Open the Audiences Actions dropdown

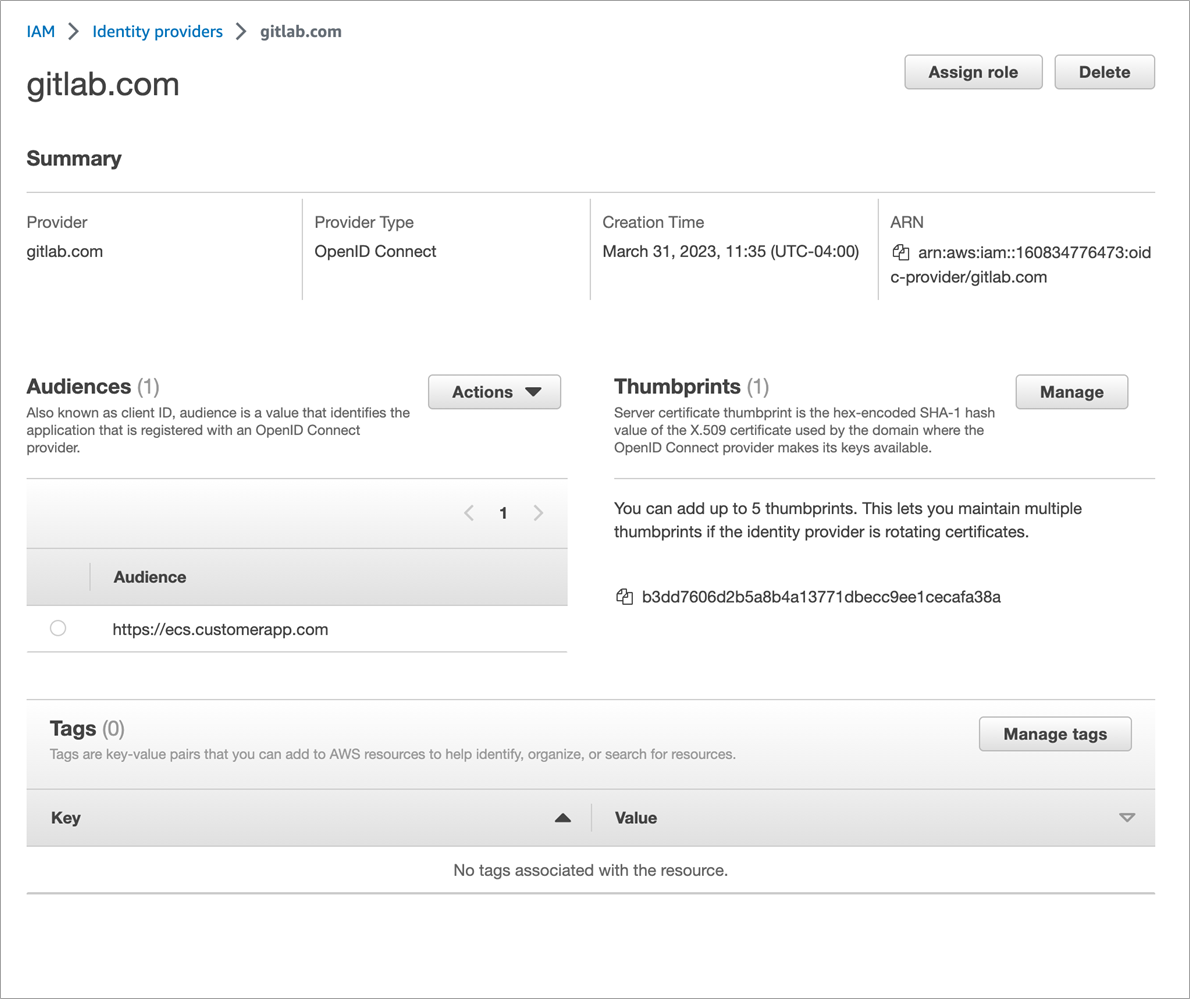494,392
